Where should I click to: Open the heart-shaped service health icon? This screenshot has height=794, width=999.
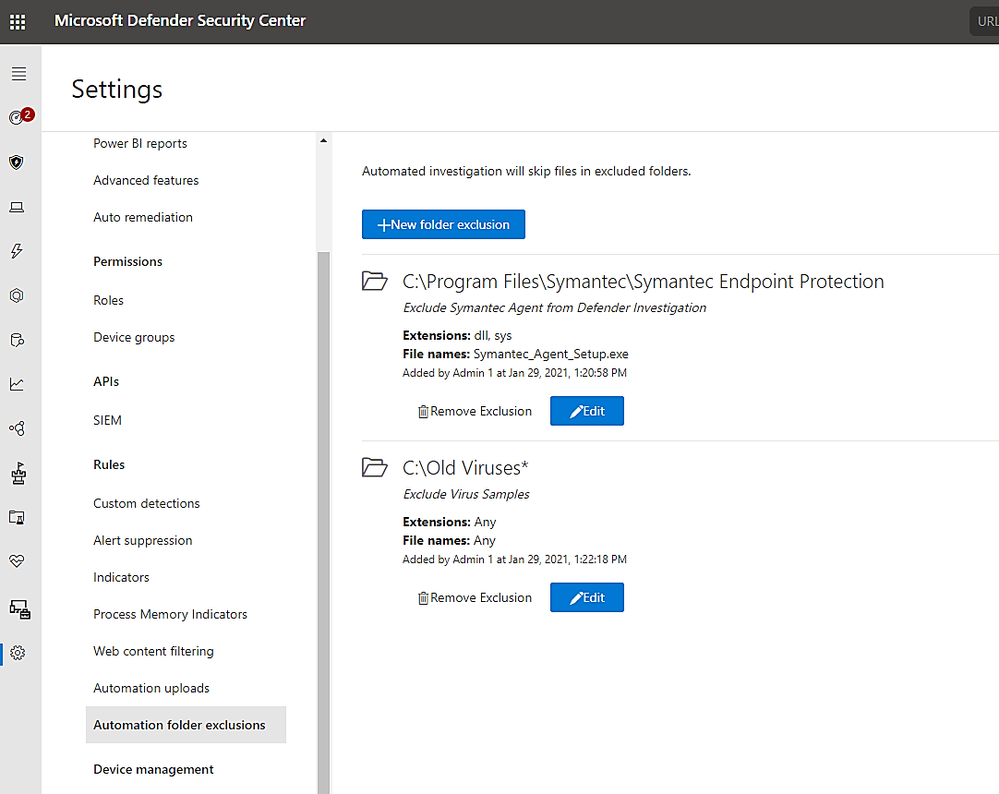pos(17,562)
